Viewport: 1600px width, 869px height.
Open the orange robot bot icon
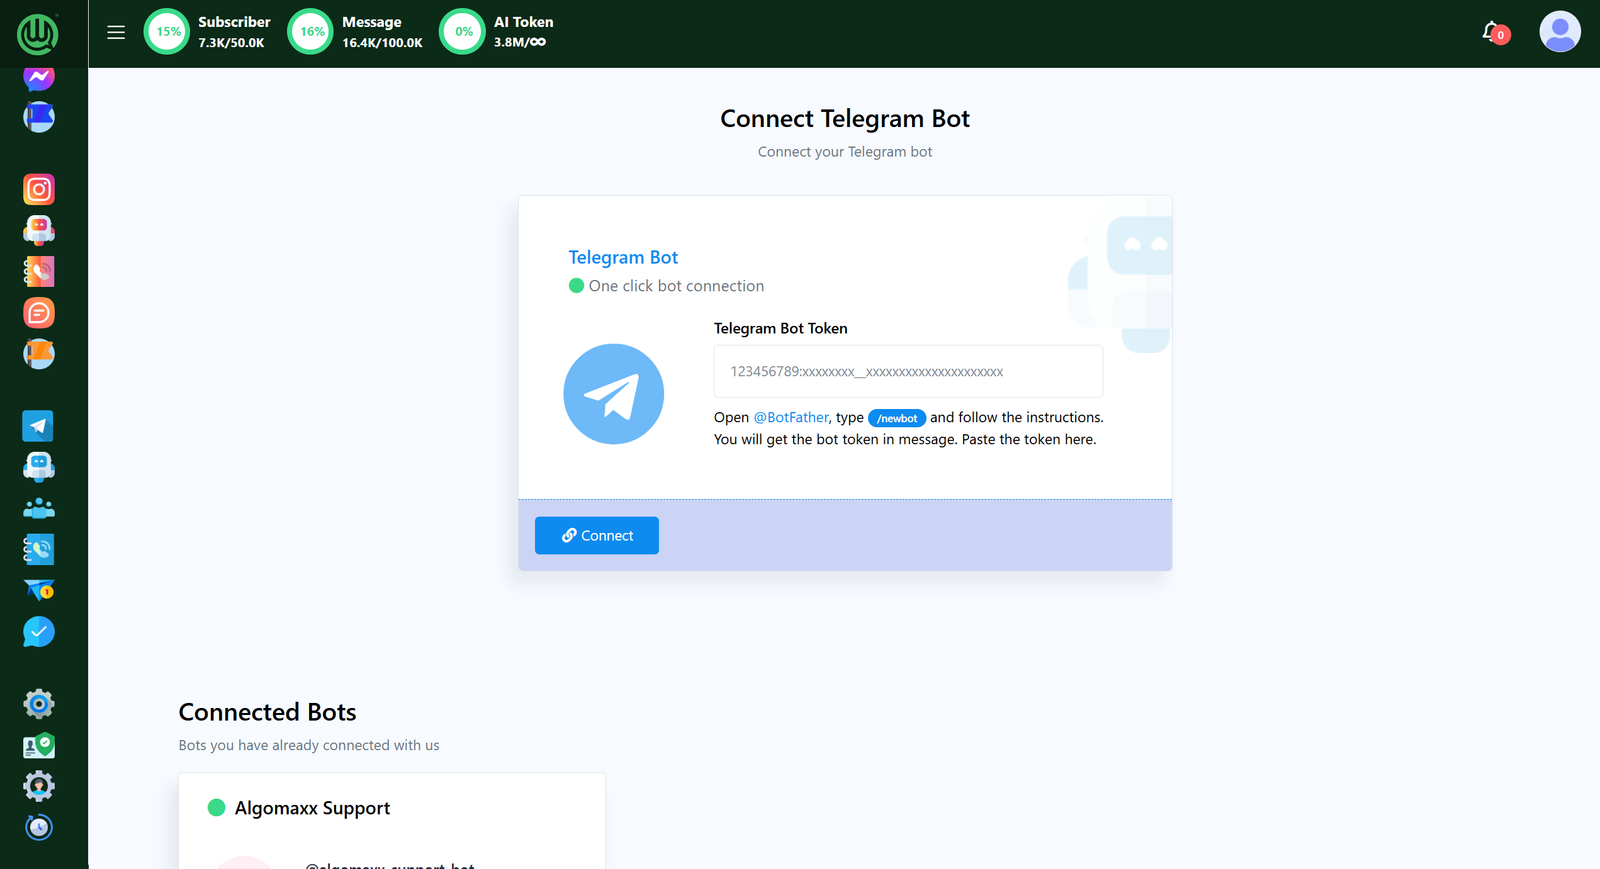(39, 230)
